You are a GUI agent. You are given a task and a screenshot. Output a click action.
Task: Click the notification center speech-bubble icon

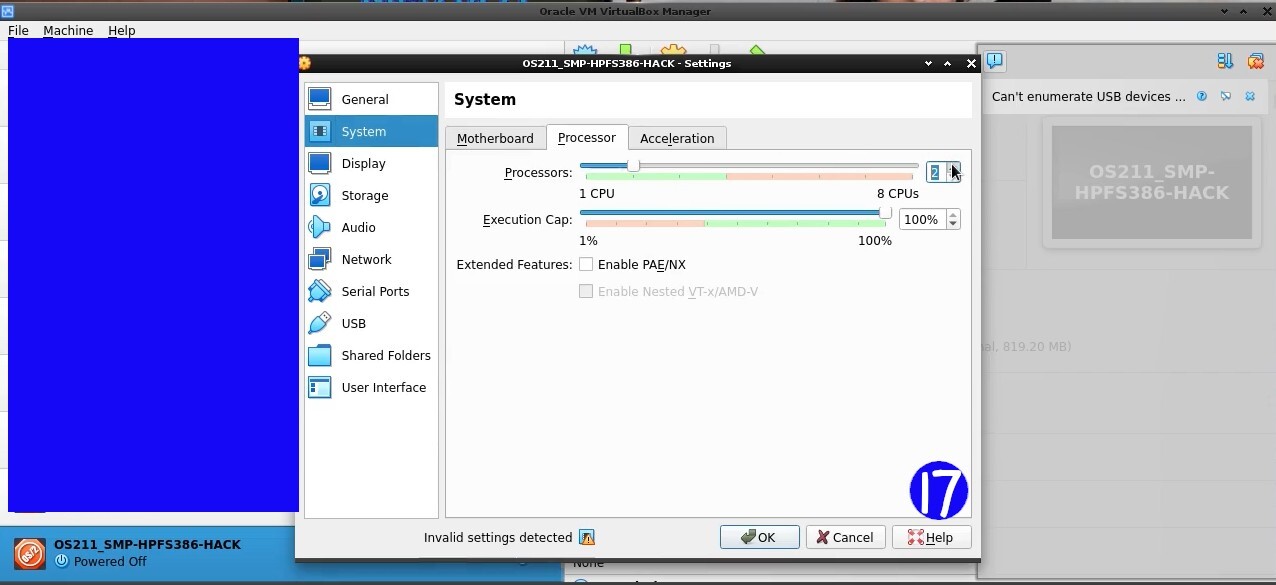(994, 61)
